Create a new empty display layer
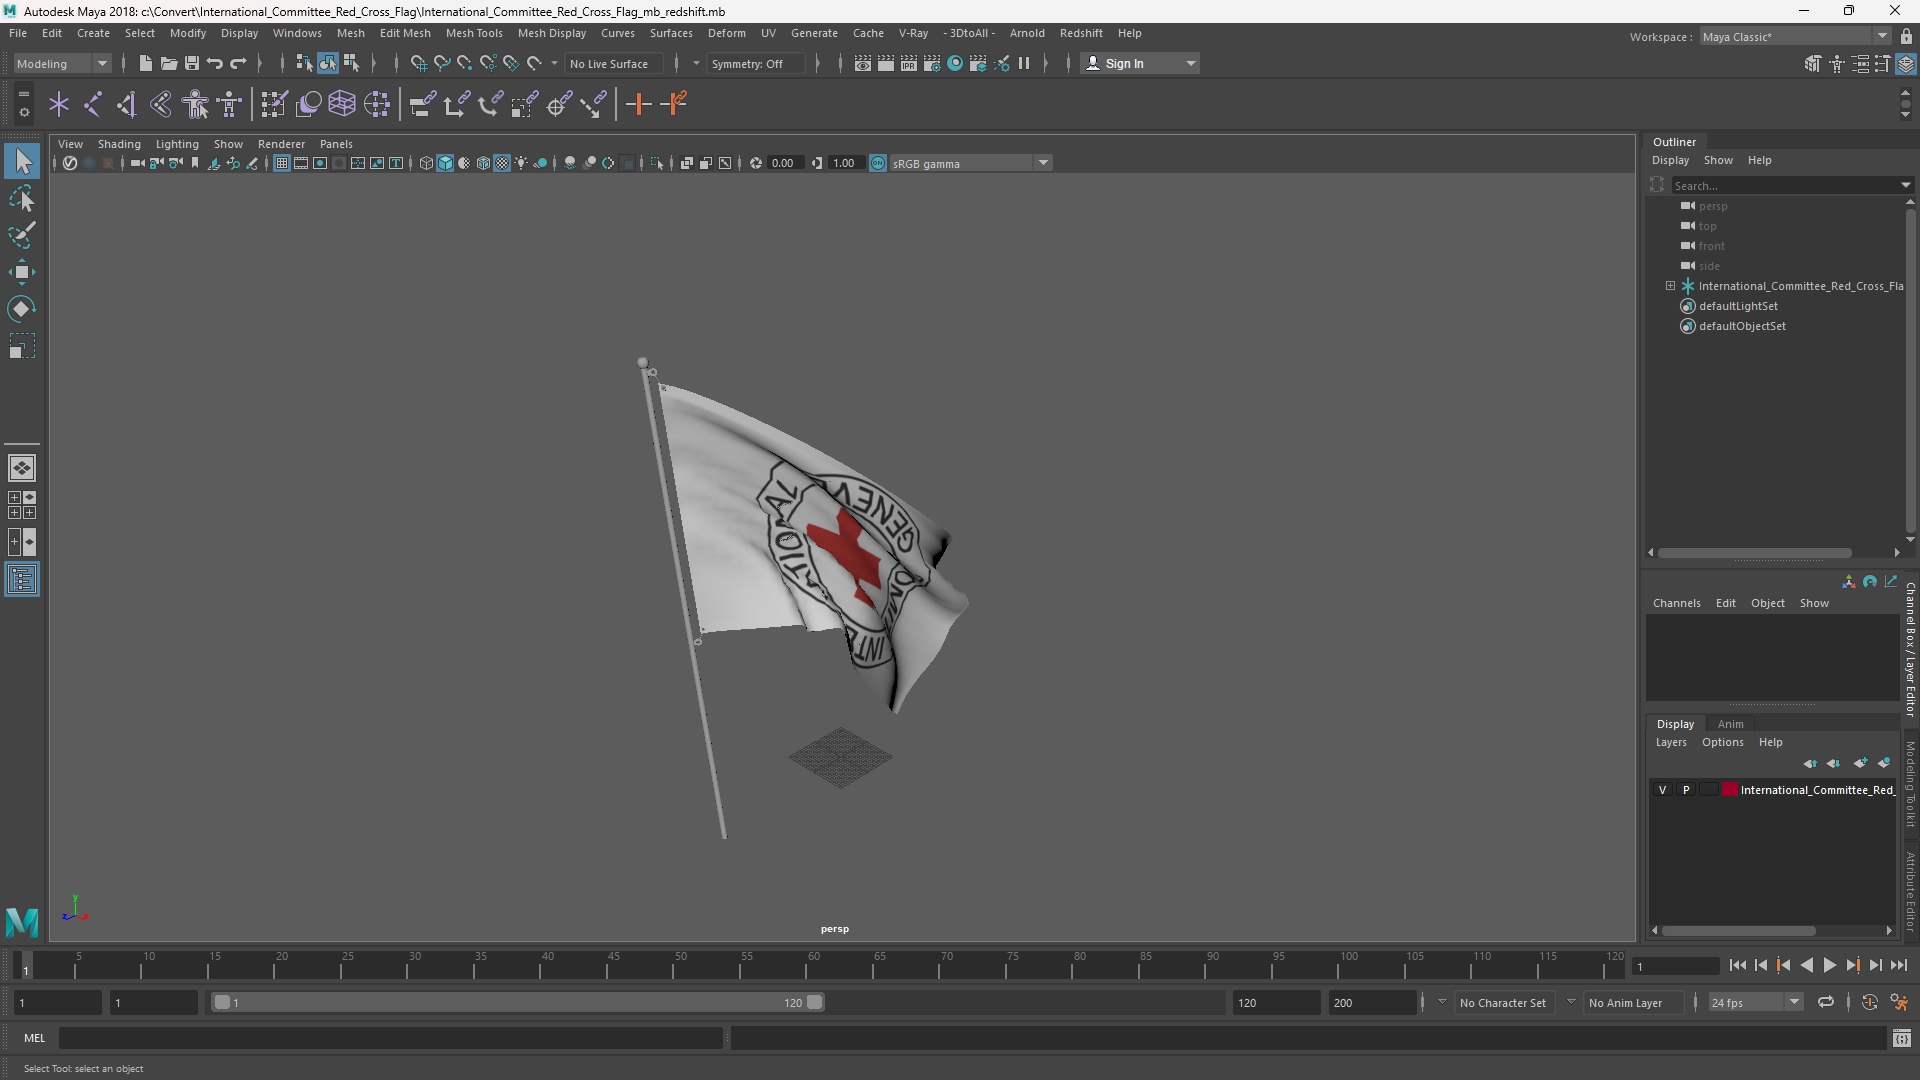The image size is (1920, 1080). pos(1860,763)
